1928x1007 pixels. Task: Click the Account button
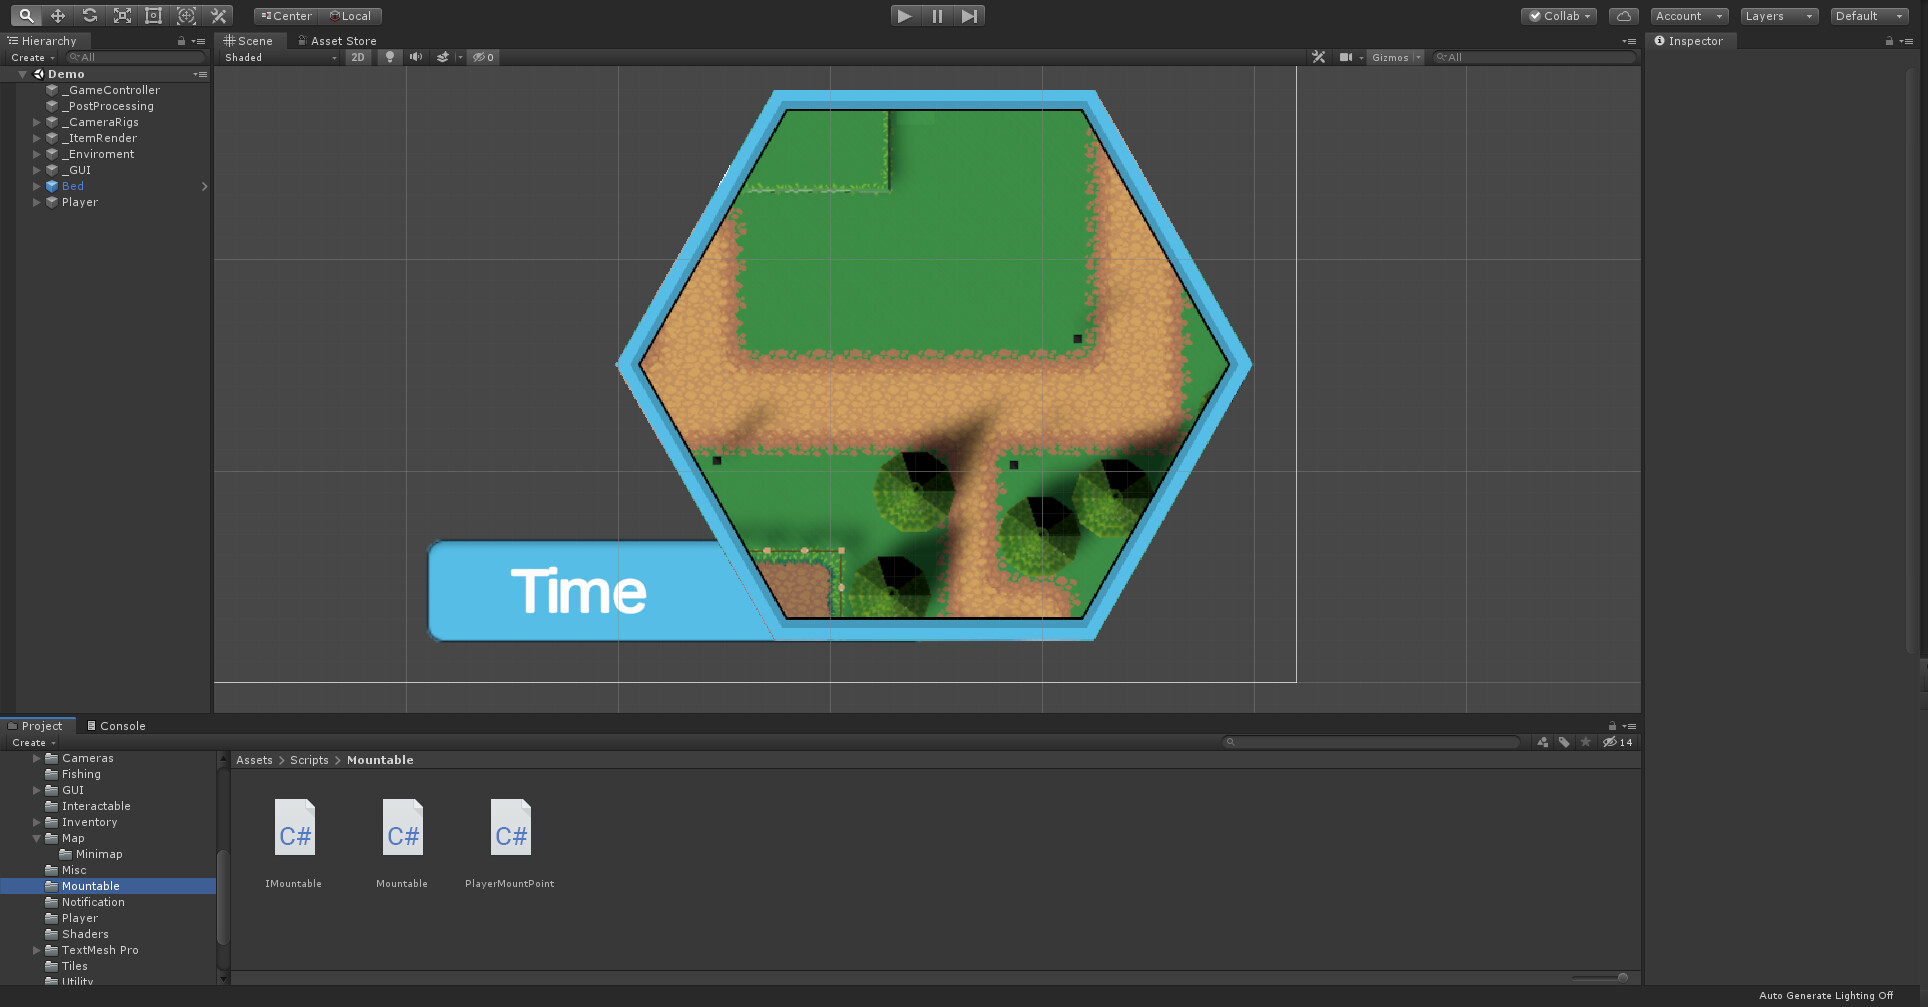click(x=1688, y=15)
